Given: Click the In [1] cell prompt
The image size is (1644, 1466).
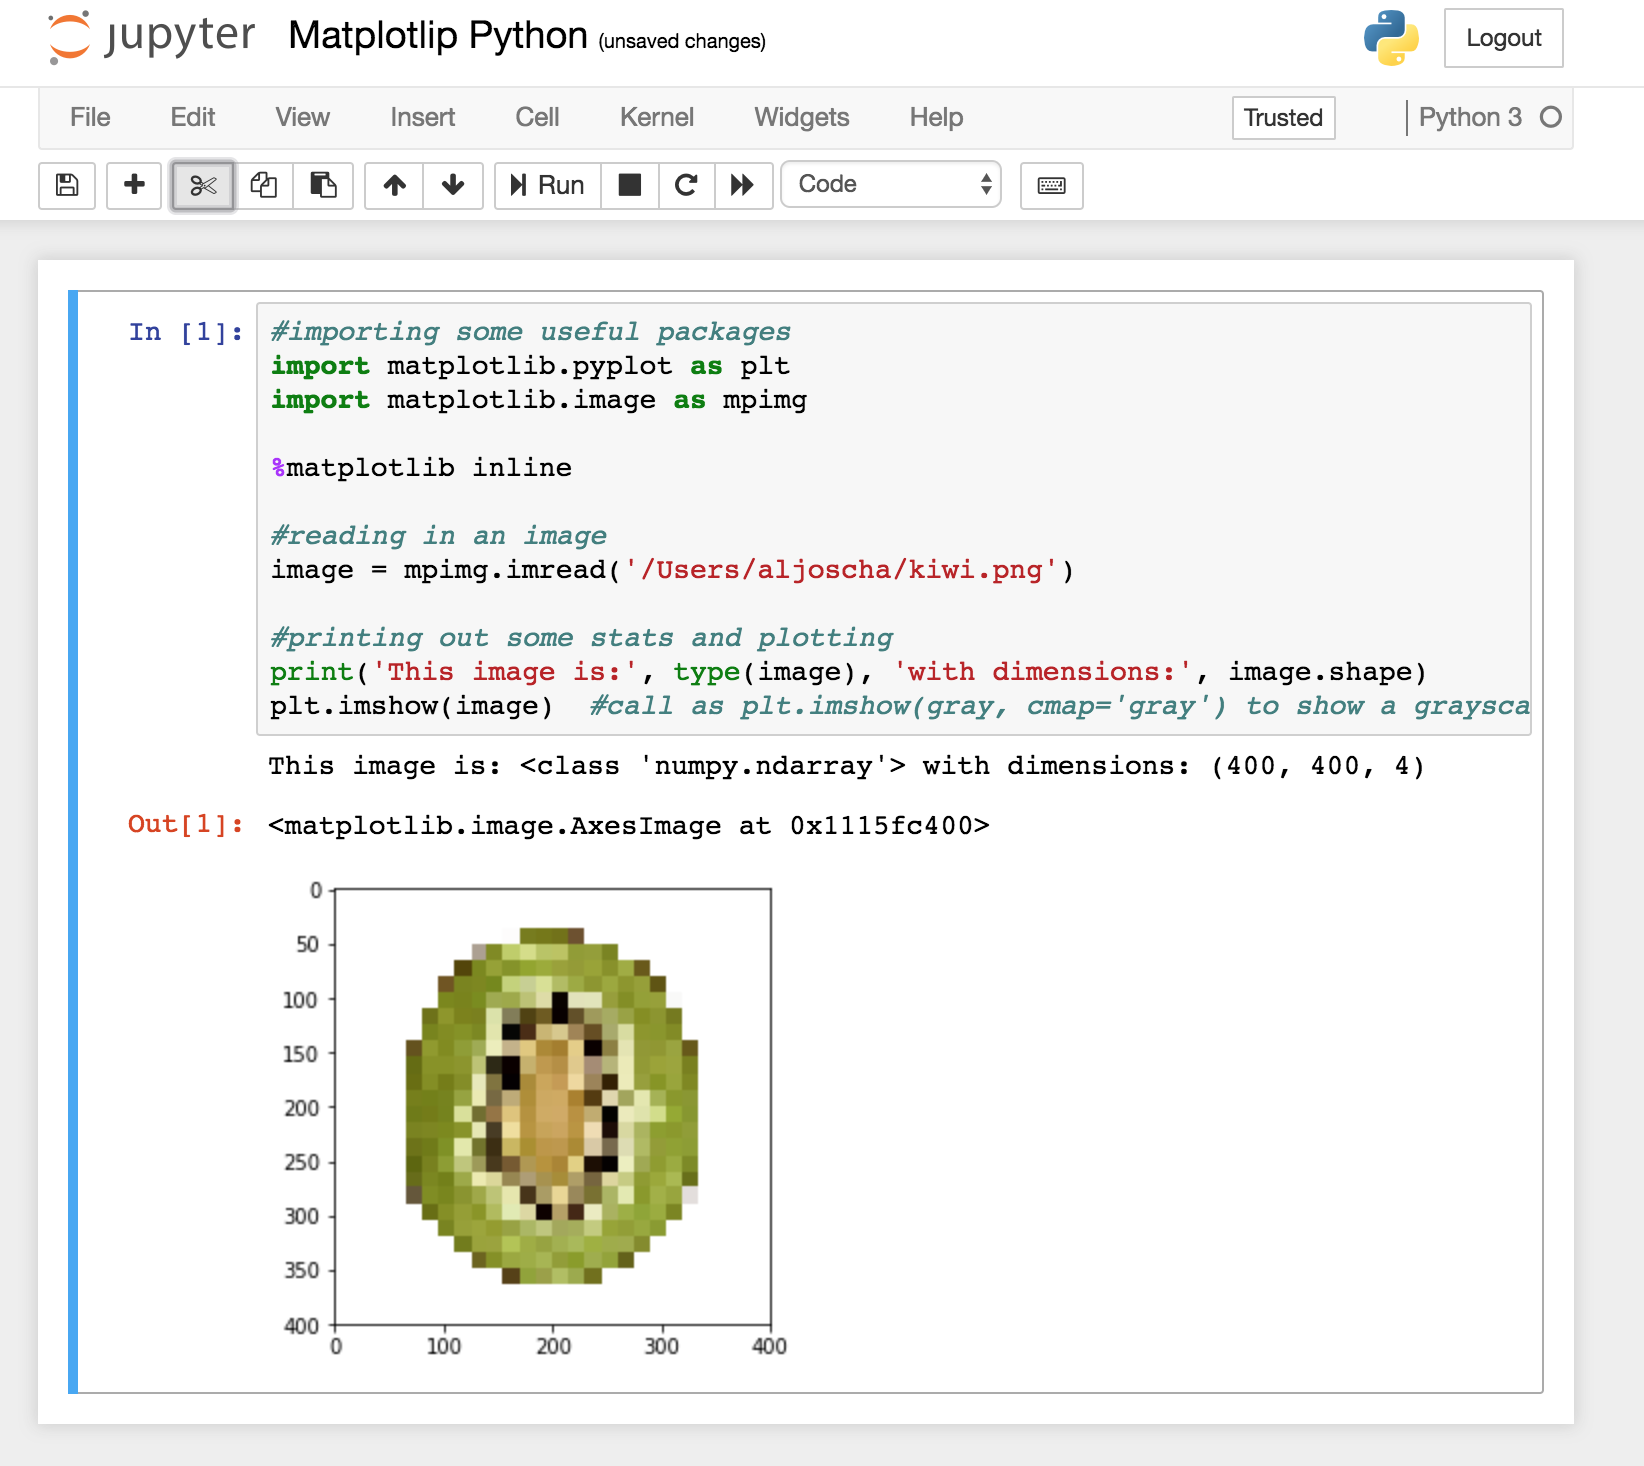Looking at the screenshot, I should tap(186, 332).
